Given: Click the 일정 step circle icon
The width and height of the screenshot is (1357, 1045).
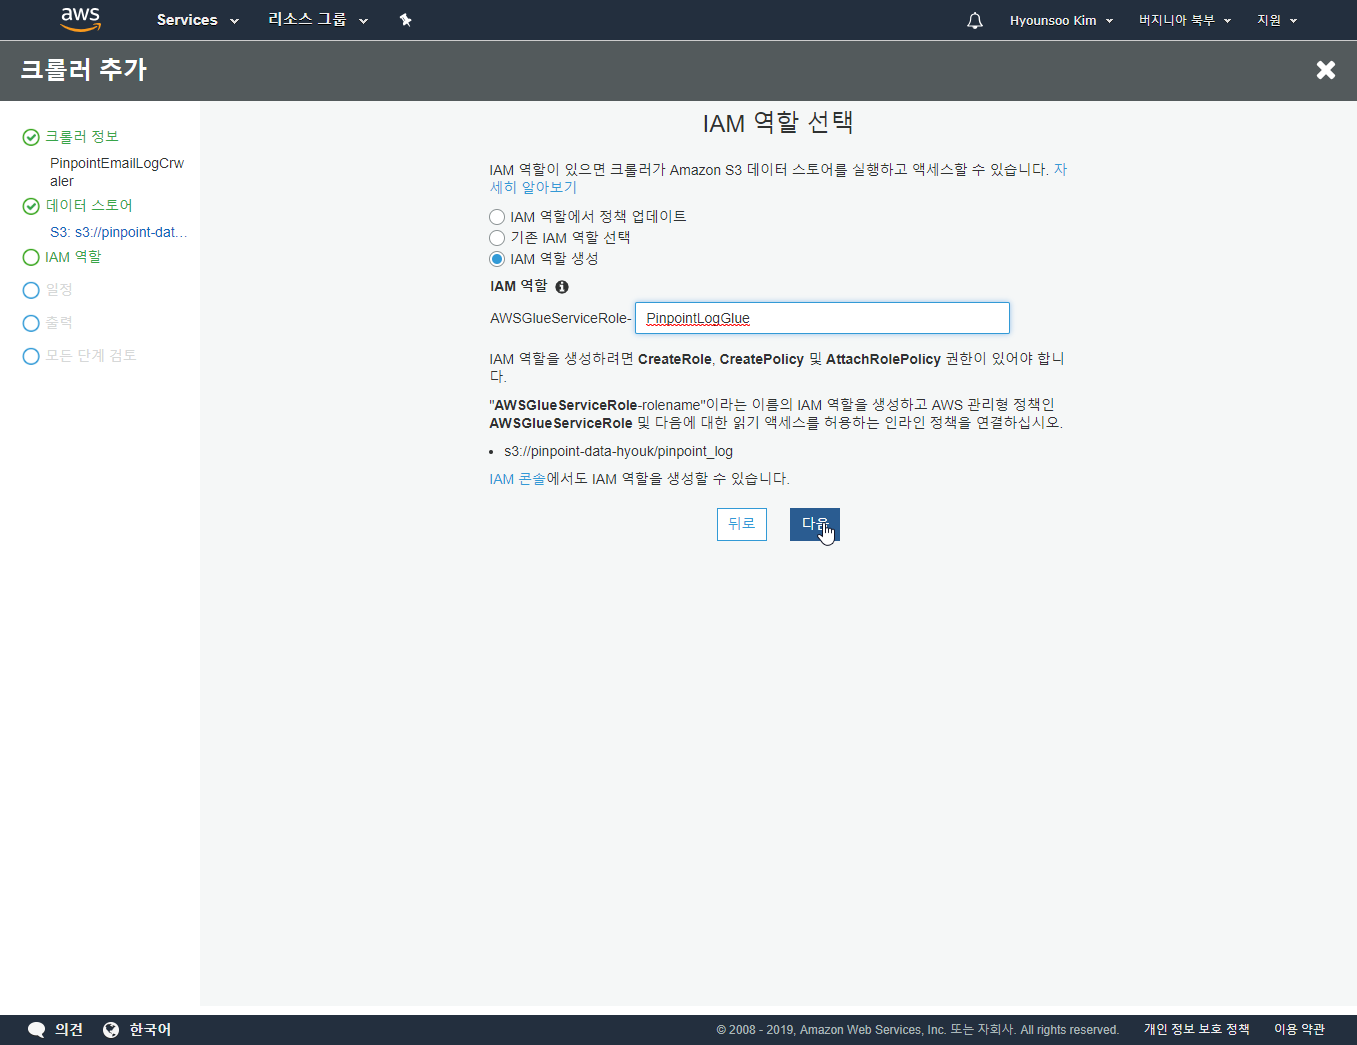Looking at the screenshot, I should [31, 290].
